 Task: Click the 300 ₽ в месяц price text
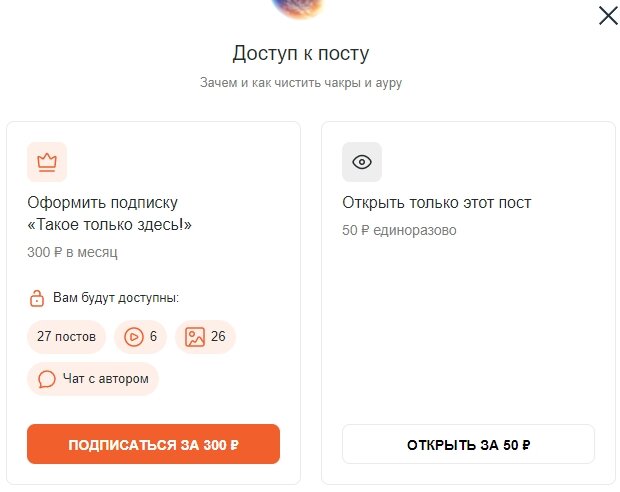click(72, 252)
